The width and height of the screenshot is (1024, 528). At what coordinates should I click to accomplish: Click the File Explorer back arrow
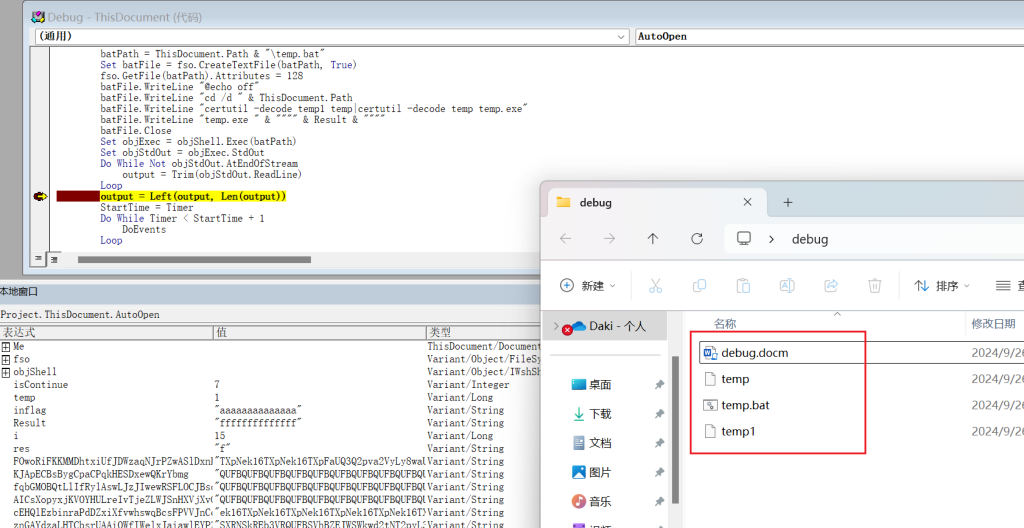[566, 239]
